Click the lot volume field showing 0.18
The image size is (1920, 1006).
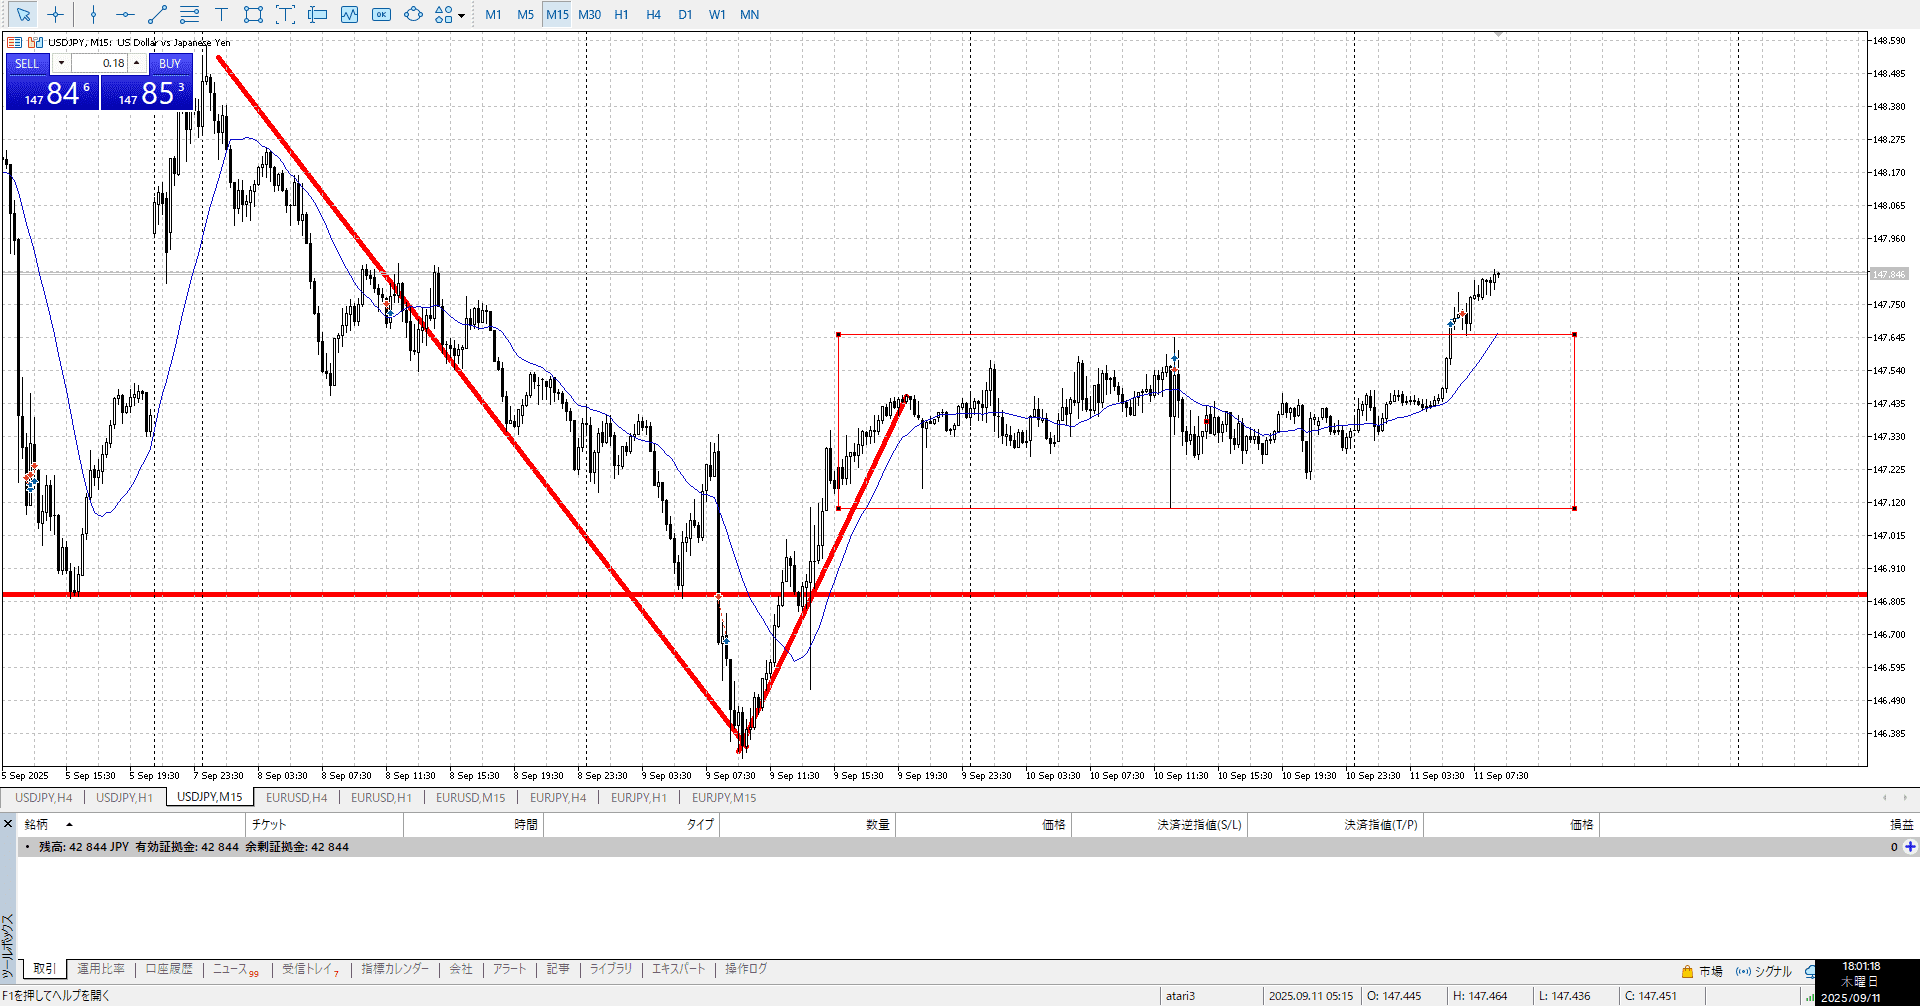100,63
